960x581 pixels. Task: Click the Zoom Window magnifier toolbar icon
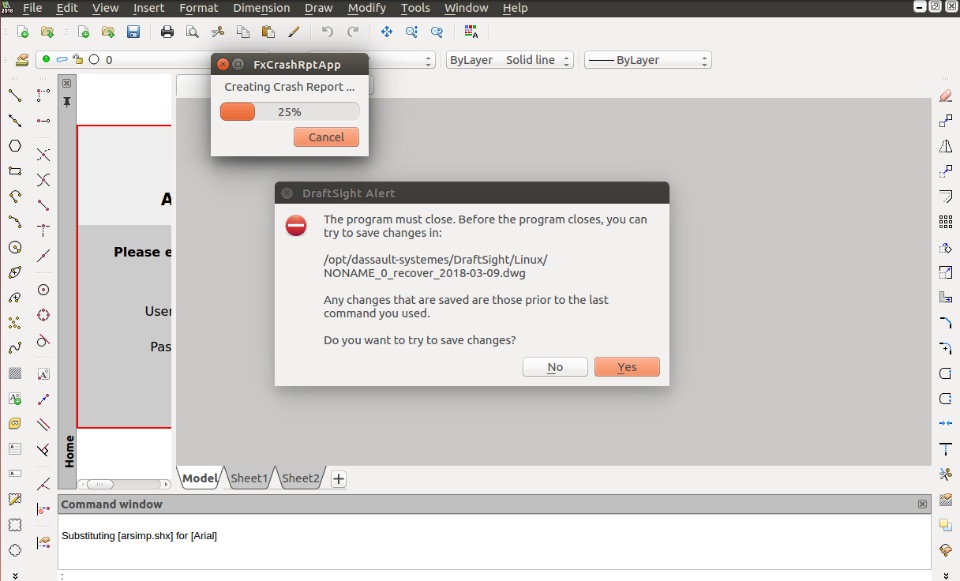(x=411, y=32)
